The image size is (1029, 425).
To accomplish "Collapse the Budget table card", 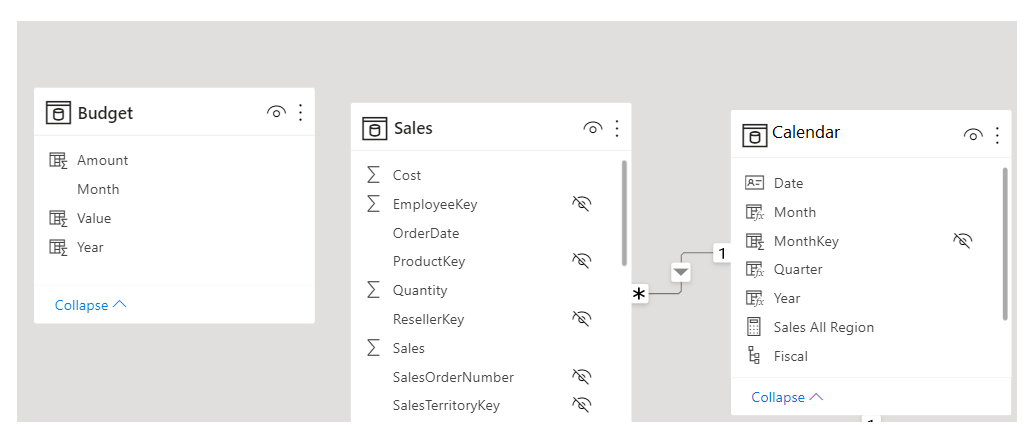I will (x=91, y=305).
